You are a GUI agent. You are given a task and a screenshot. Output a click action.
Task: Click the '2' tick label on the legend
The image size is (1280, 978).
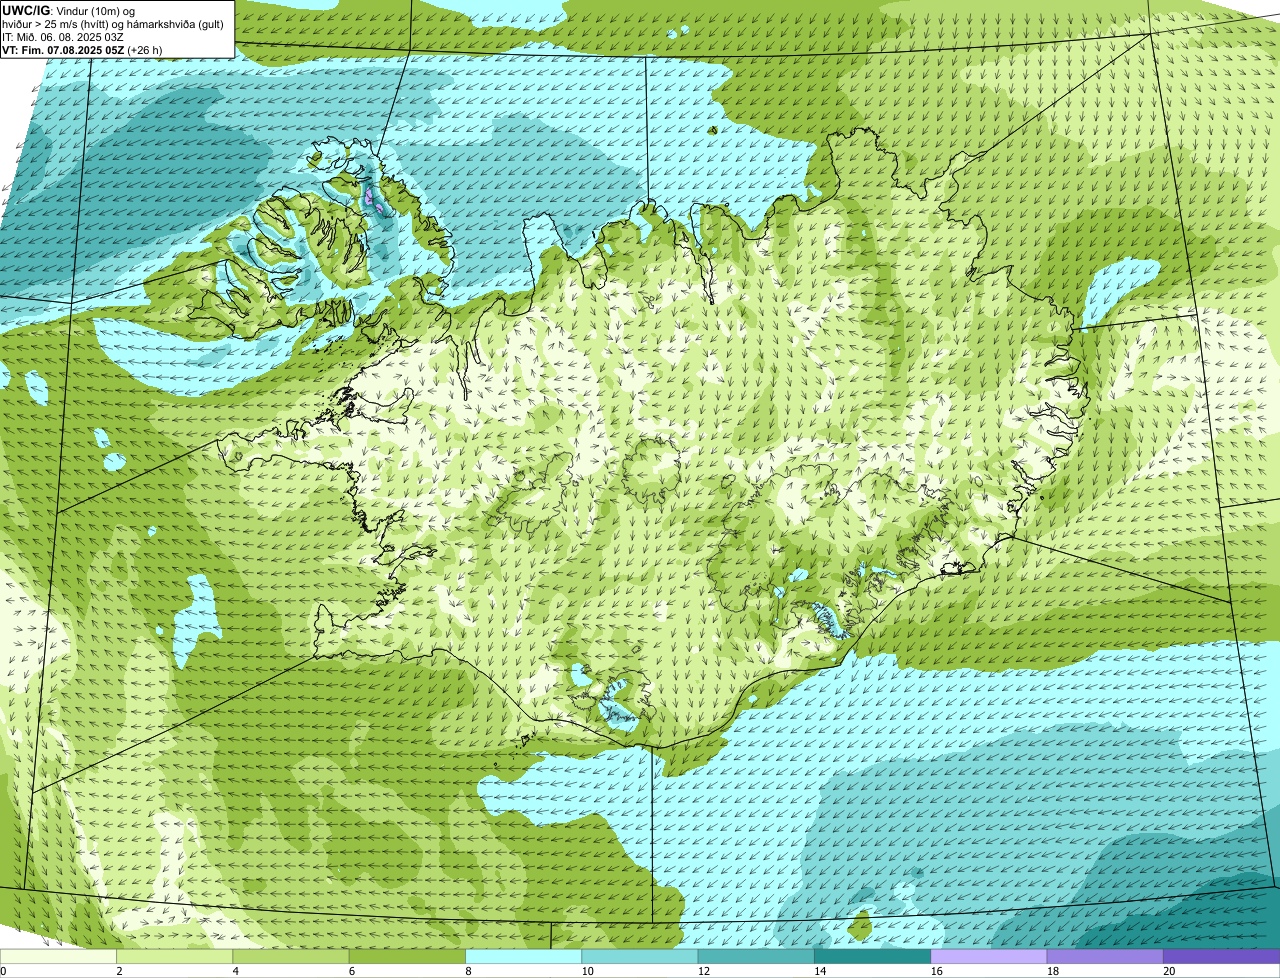coord(119,971)
